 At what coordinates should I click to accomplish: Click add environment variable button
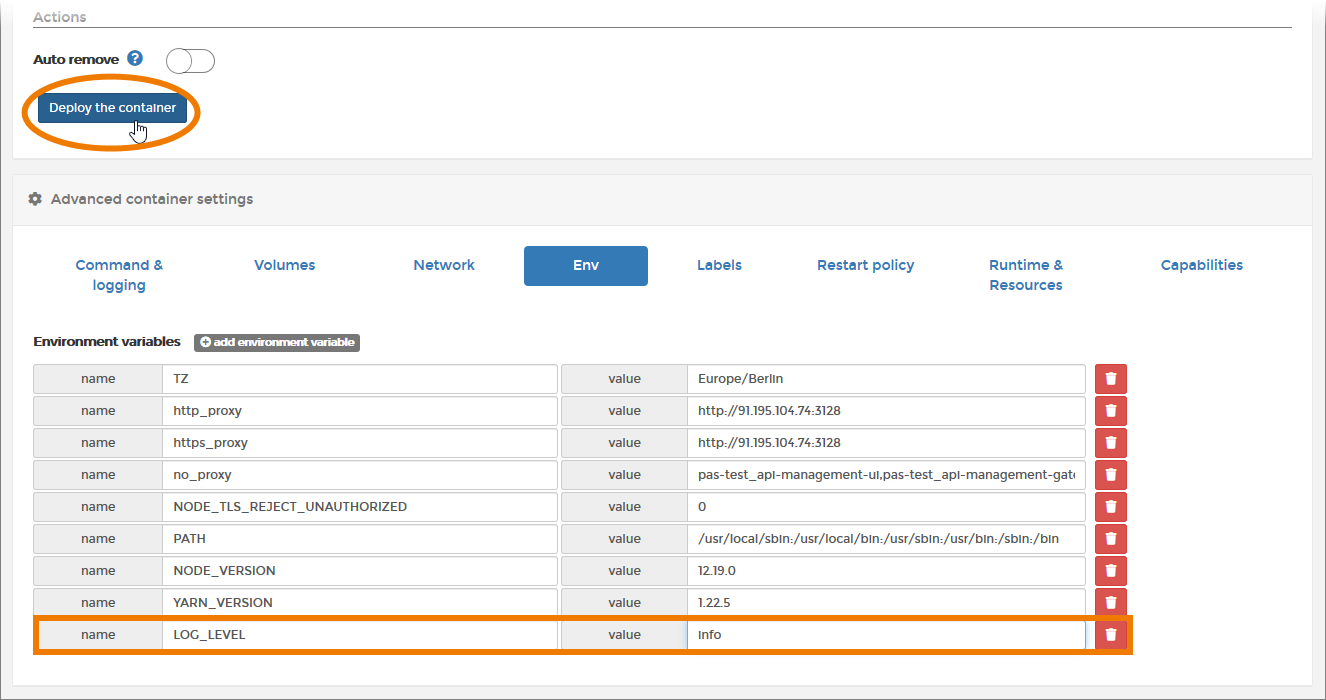(276, 342)
